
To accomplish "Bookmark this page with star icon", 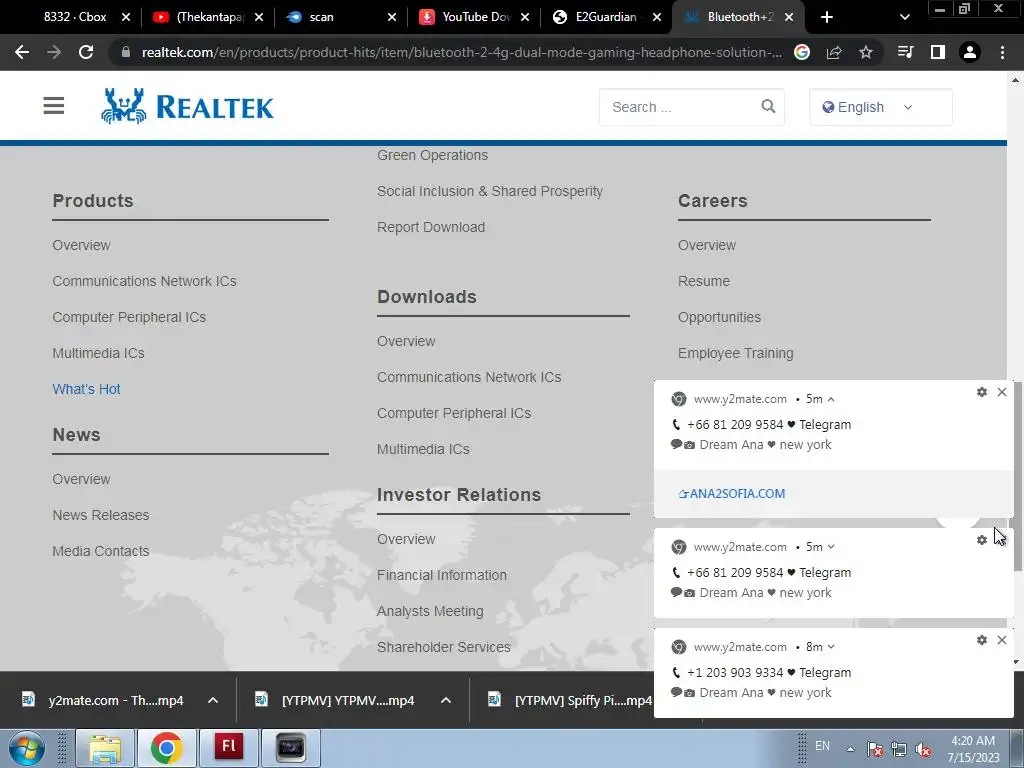I will tap(866, 52).
